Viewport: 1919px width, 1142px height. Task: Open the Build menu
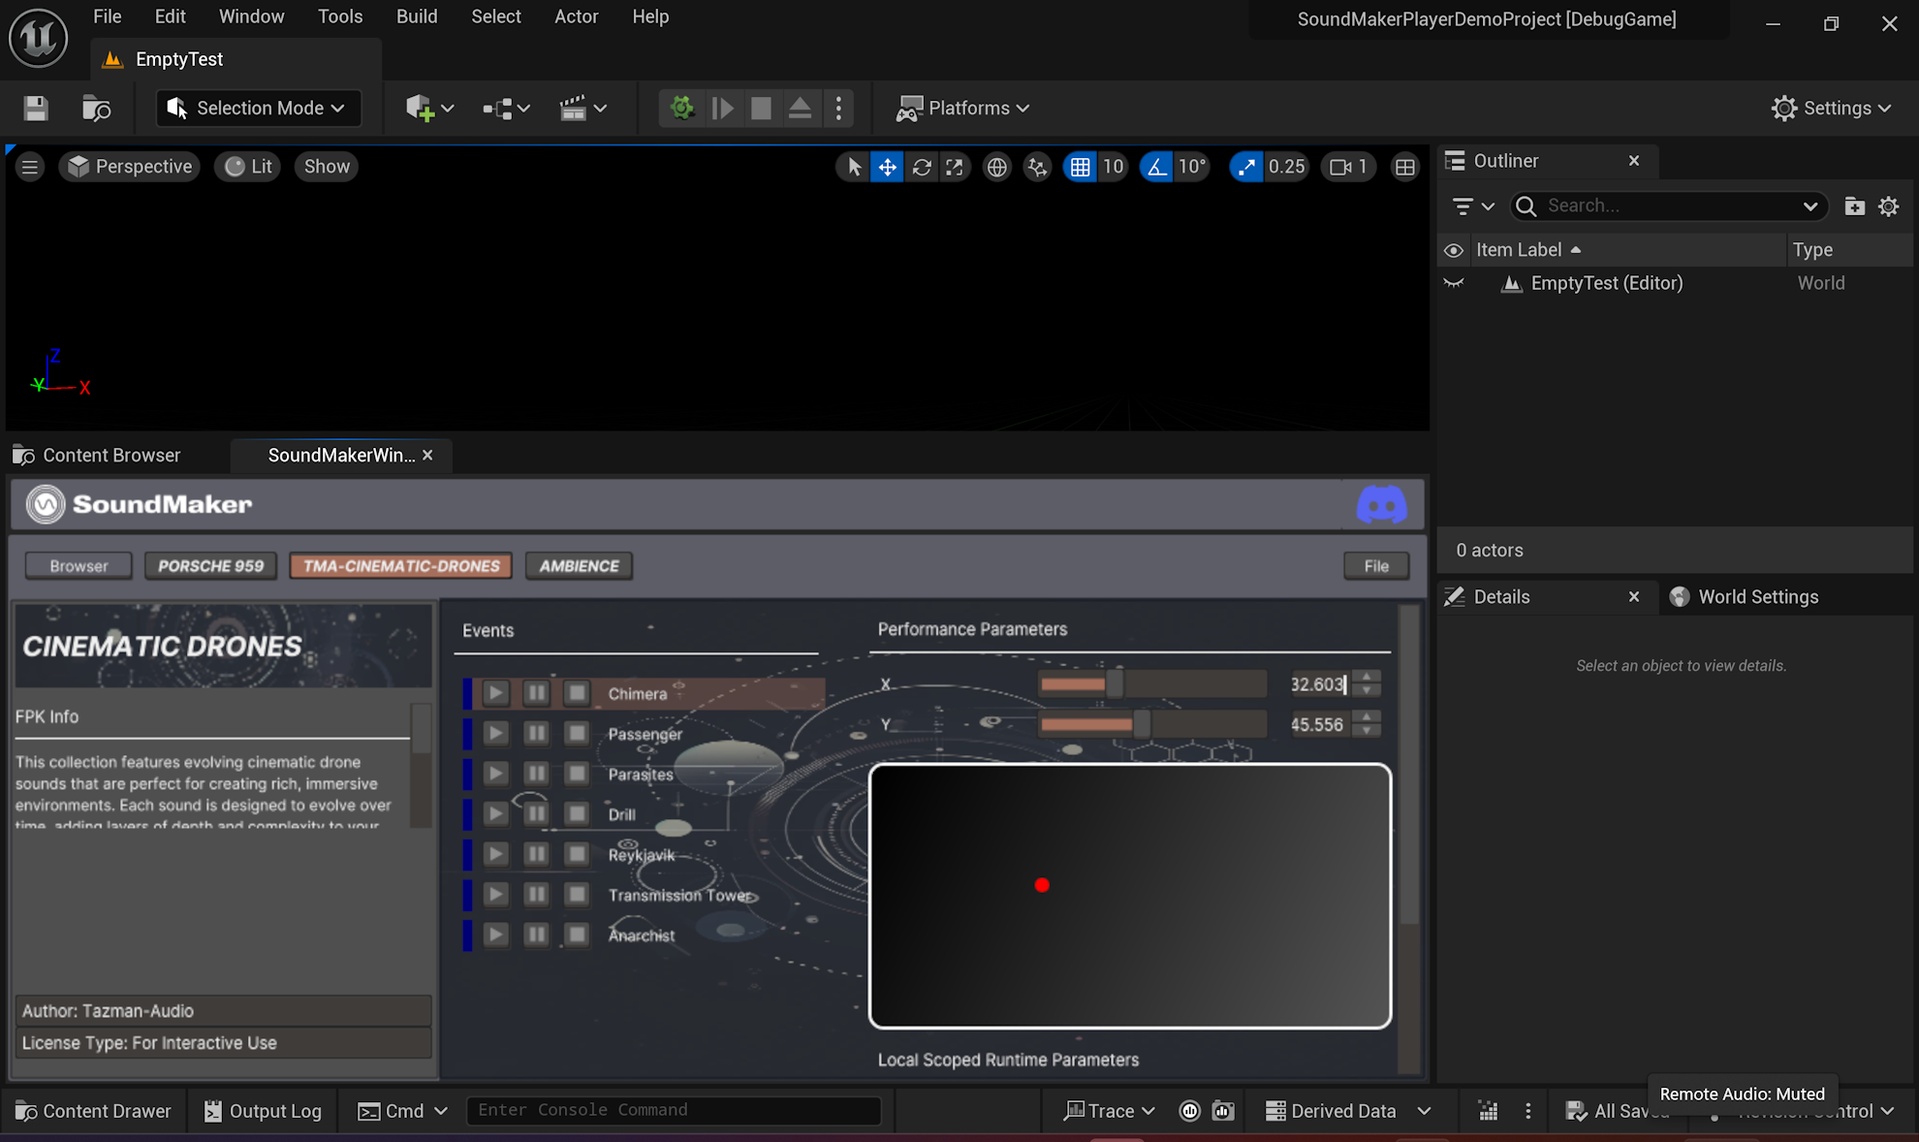[417, 17]
